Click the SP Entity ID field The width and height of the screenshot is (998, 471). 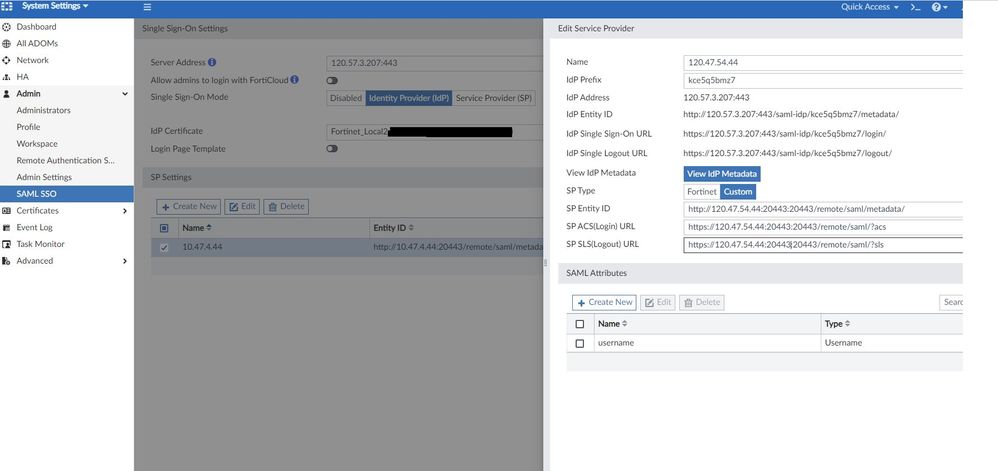(823, 209)
